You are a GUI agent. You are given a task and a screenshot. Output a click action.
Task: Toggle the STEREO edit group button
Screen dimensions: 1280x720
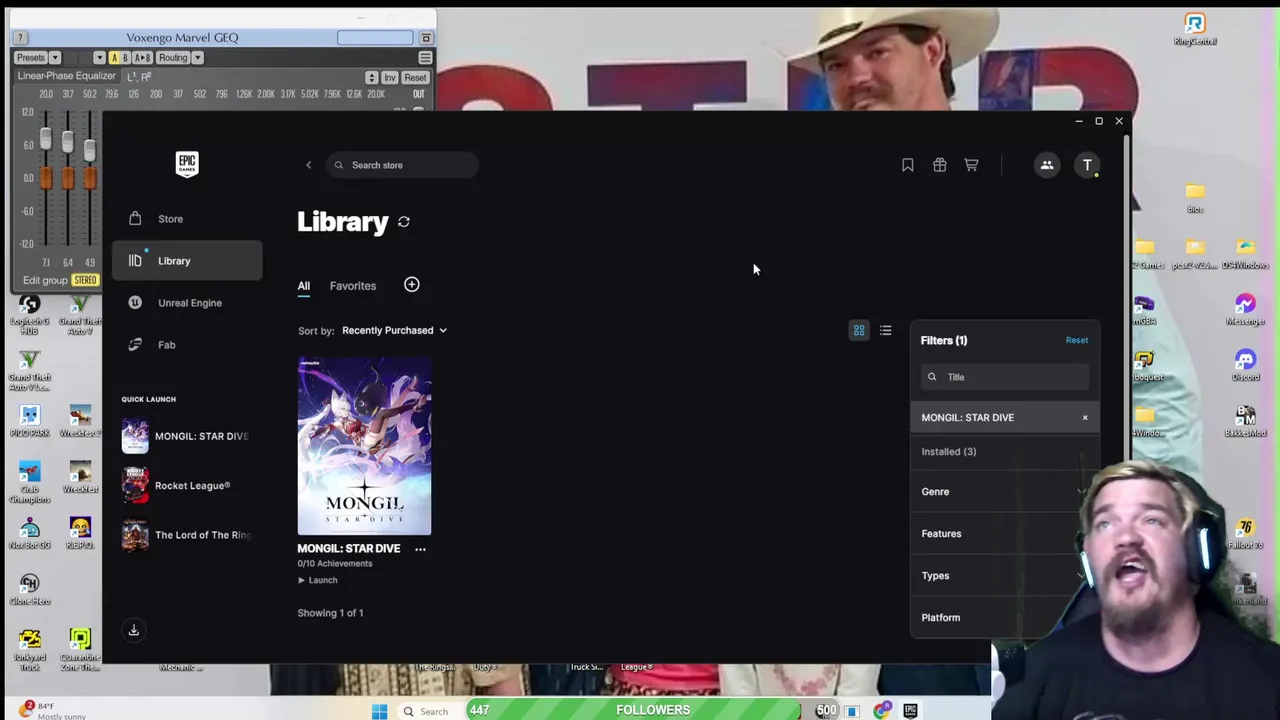[85, 281]
